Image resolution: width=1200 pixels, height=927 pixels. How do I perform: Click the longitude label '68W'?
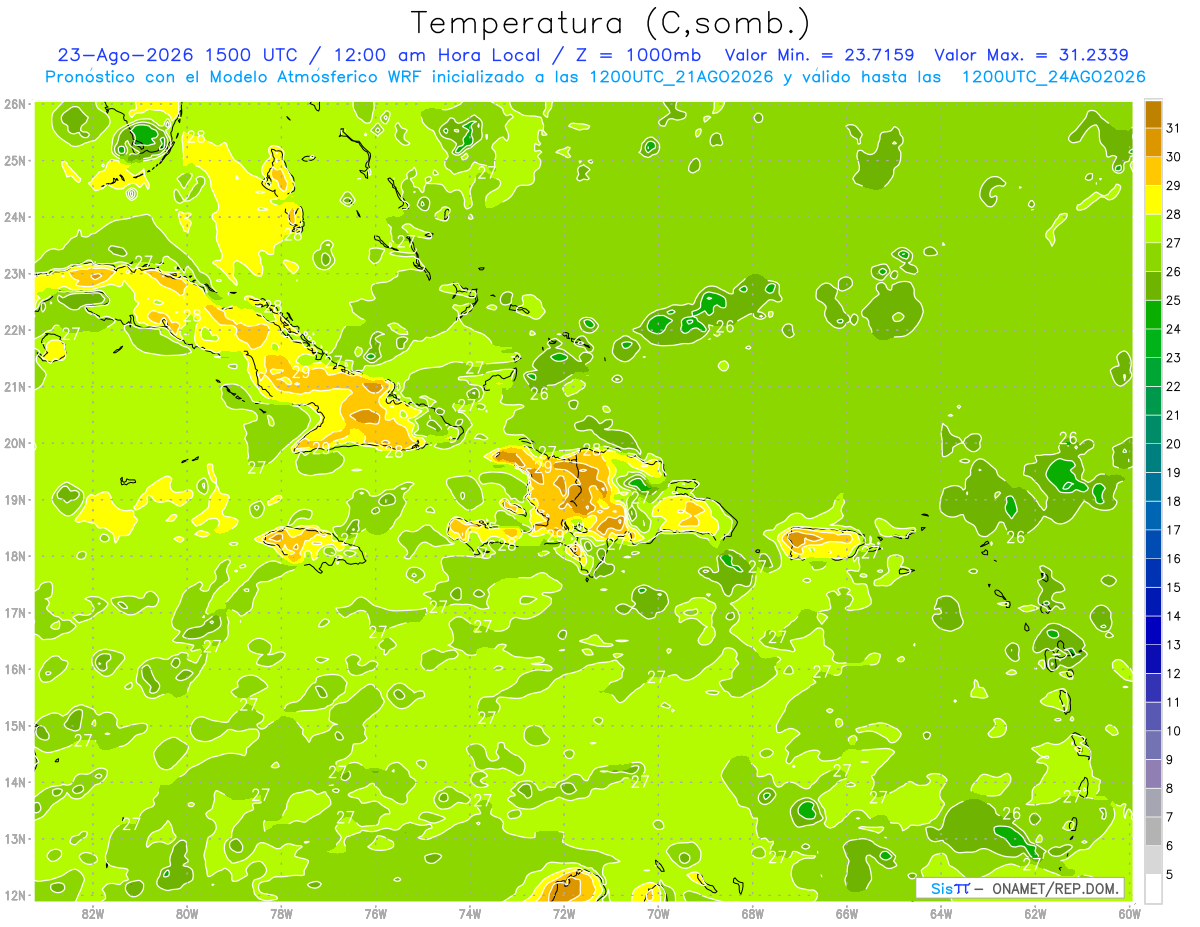[x=753, y=913]
